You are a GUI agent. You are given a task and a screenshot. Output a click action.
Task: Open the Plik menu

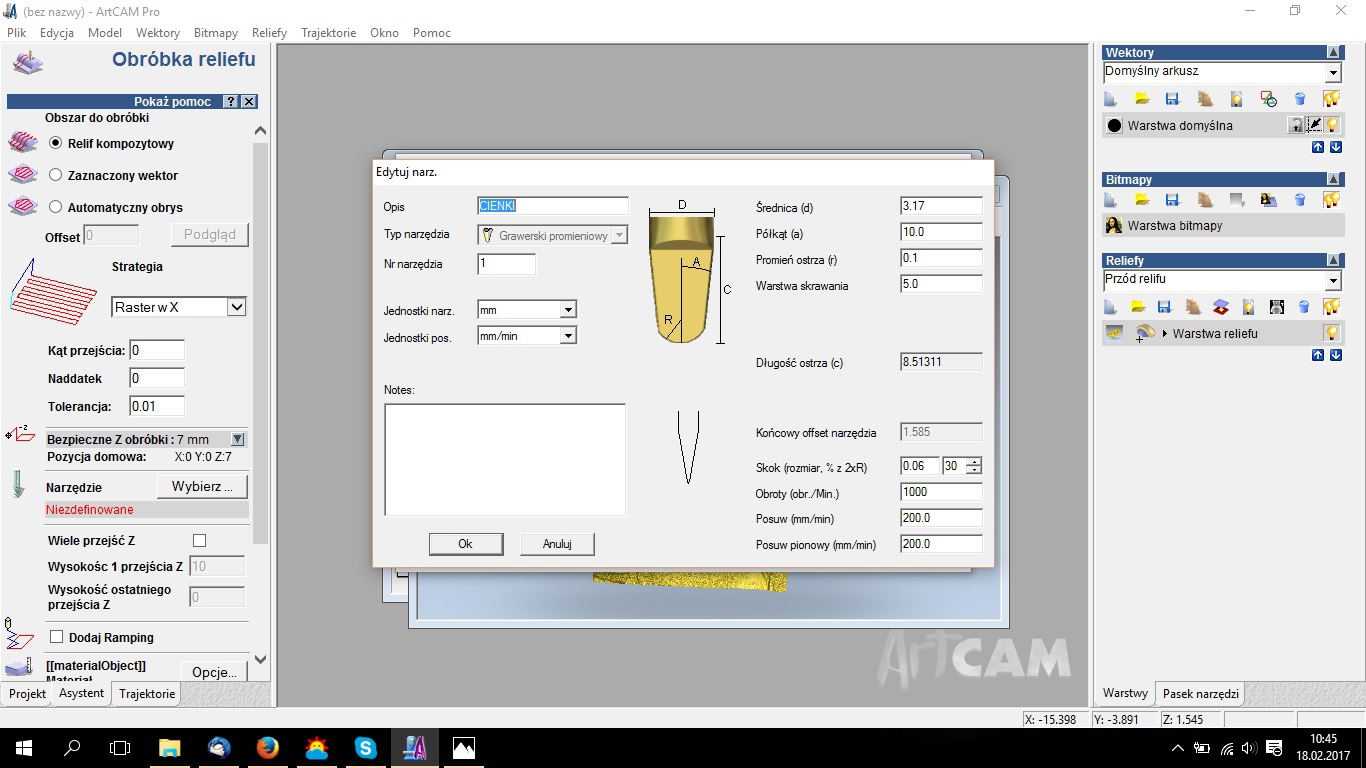coord(16,33)
